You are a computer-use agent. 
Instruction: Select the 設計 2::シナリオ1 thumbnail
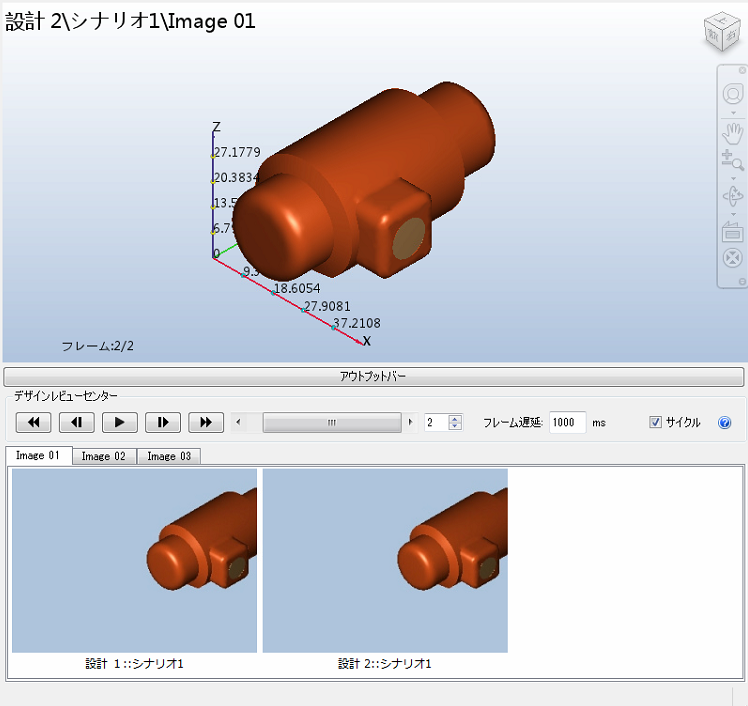coord(385,561)
